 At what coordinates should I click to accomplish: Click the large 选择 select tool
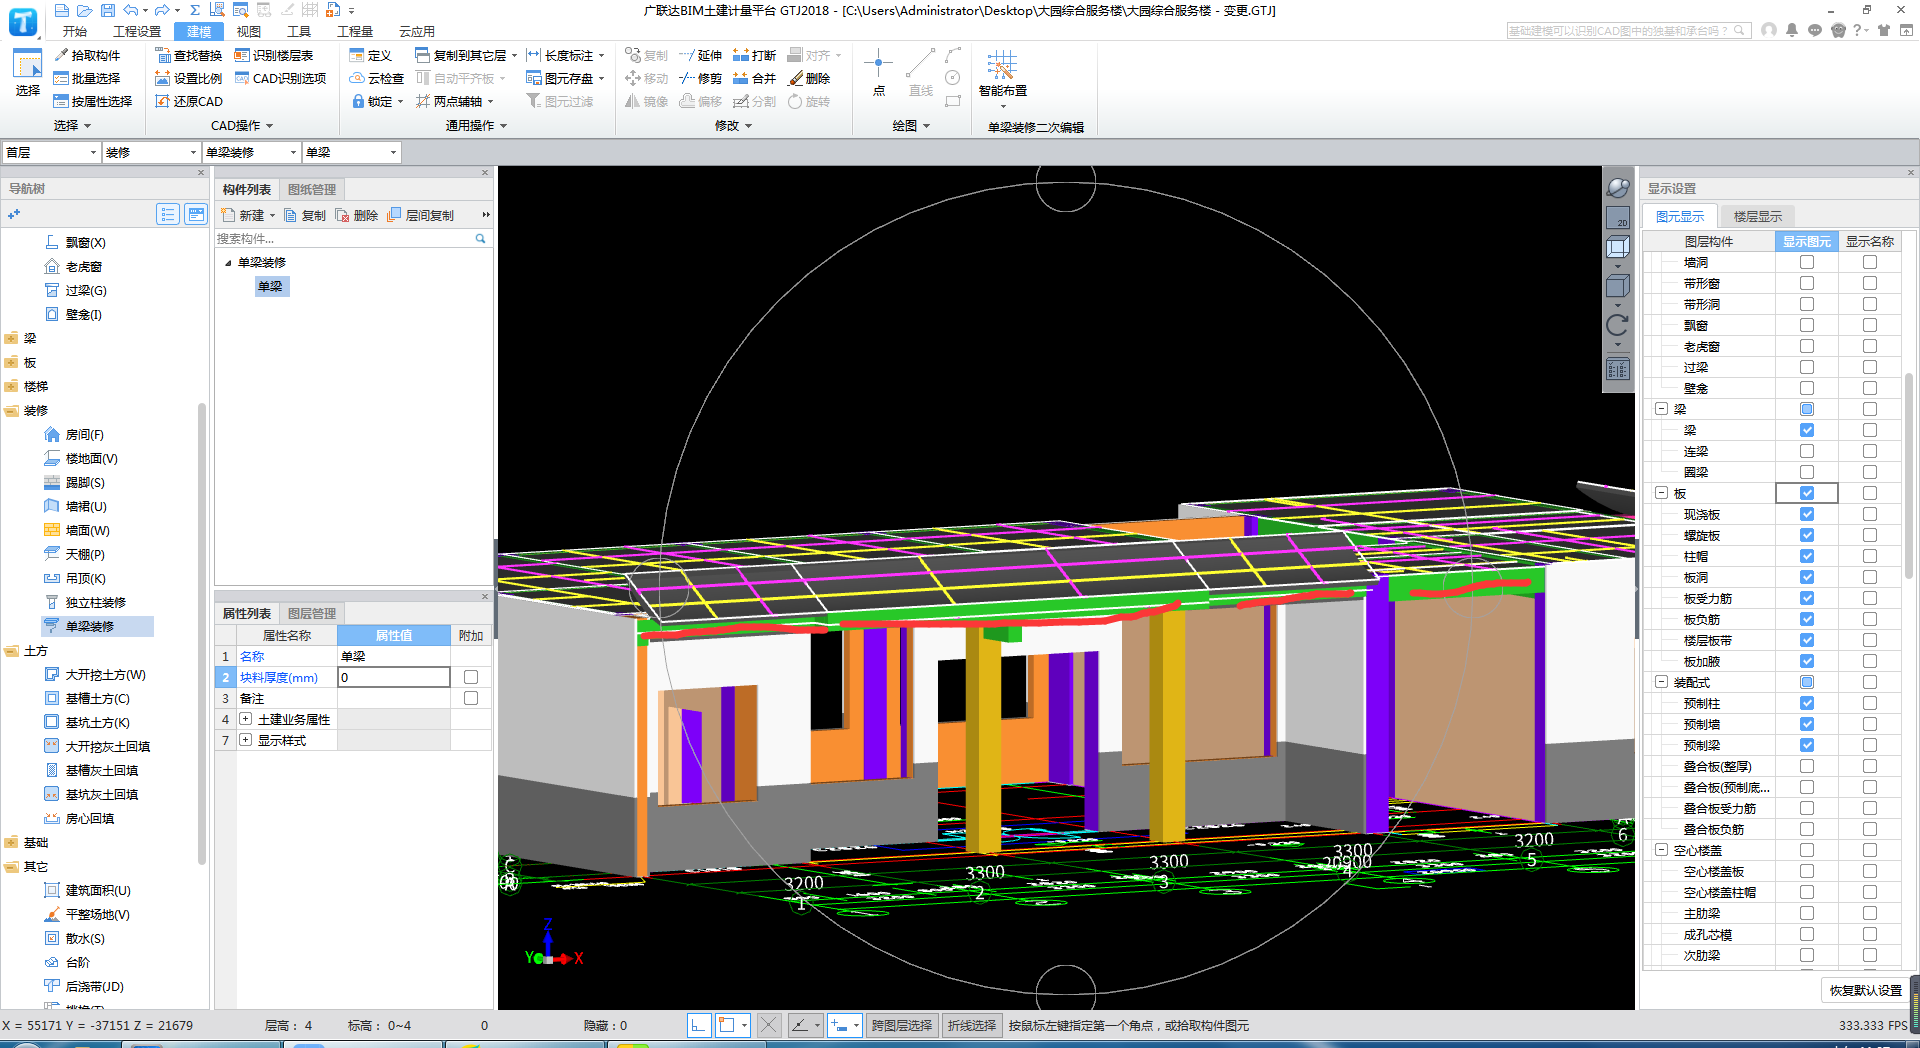(x=27, y=72)
